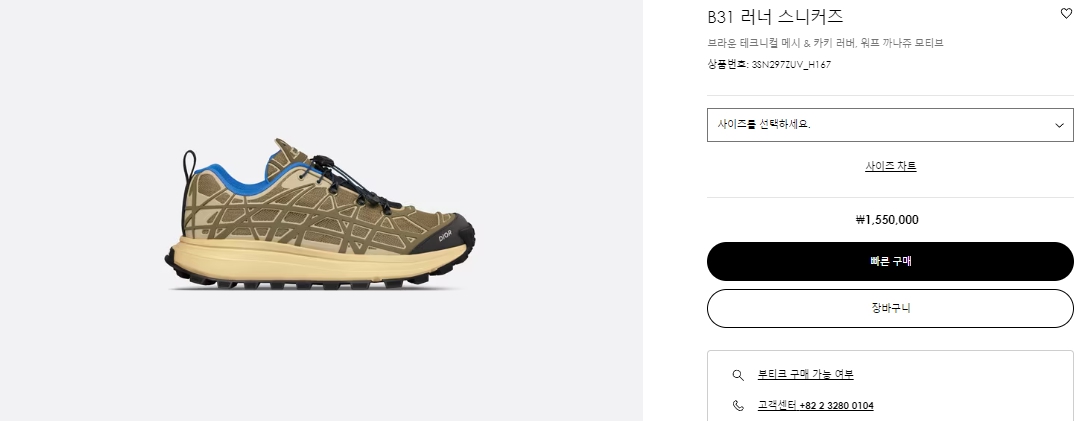1074x421 pixels.
Task: Click the phone icon beside 고객센터
Action: [x=738, y=405]
